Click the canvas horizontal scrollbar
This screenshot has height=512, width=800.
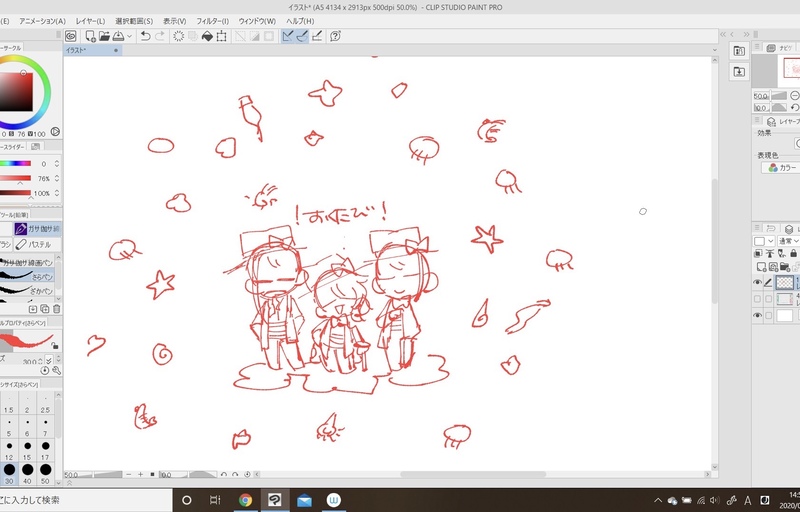coord(473,474)
